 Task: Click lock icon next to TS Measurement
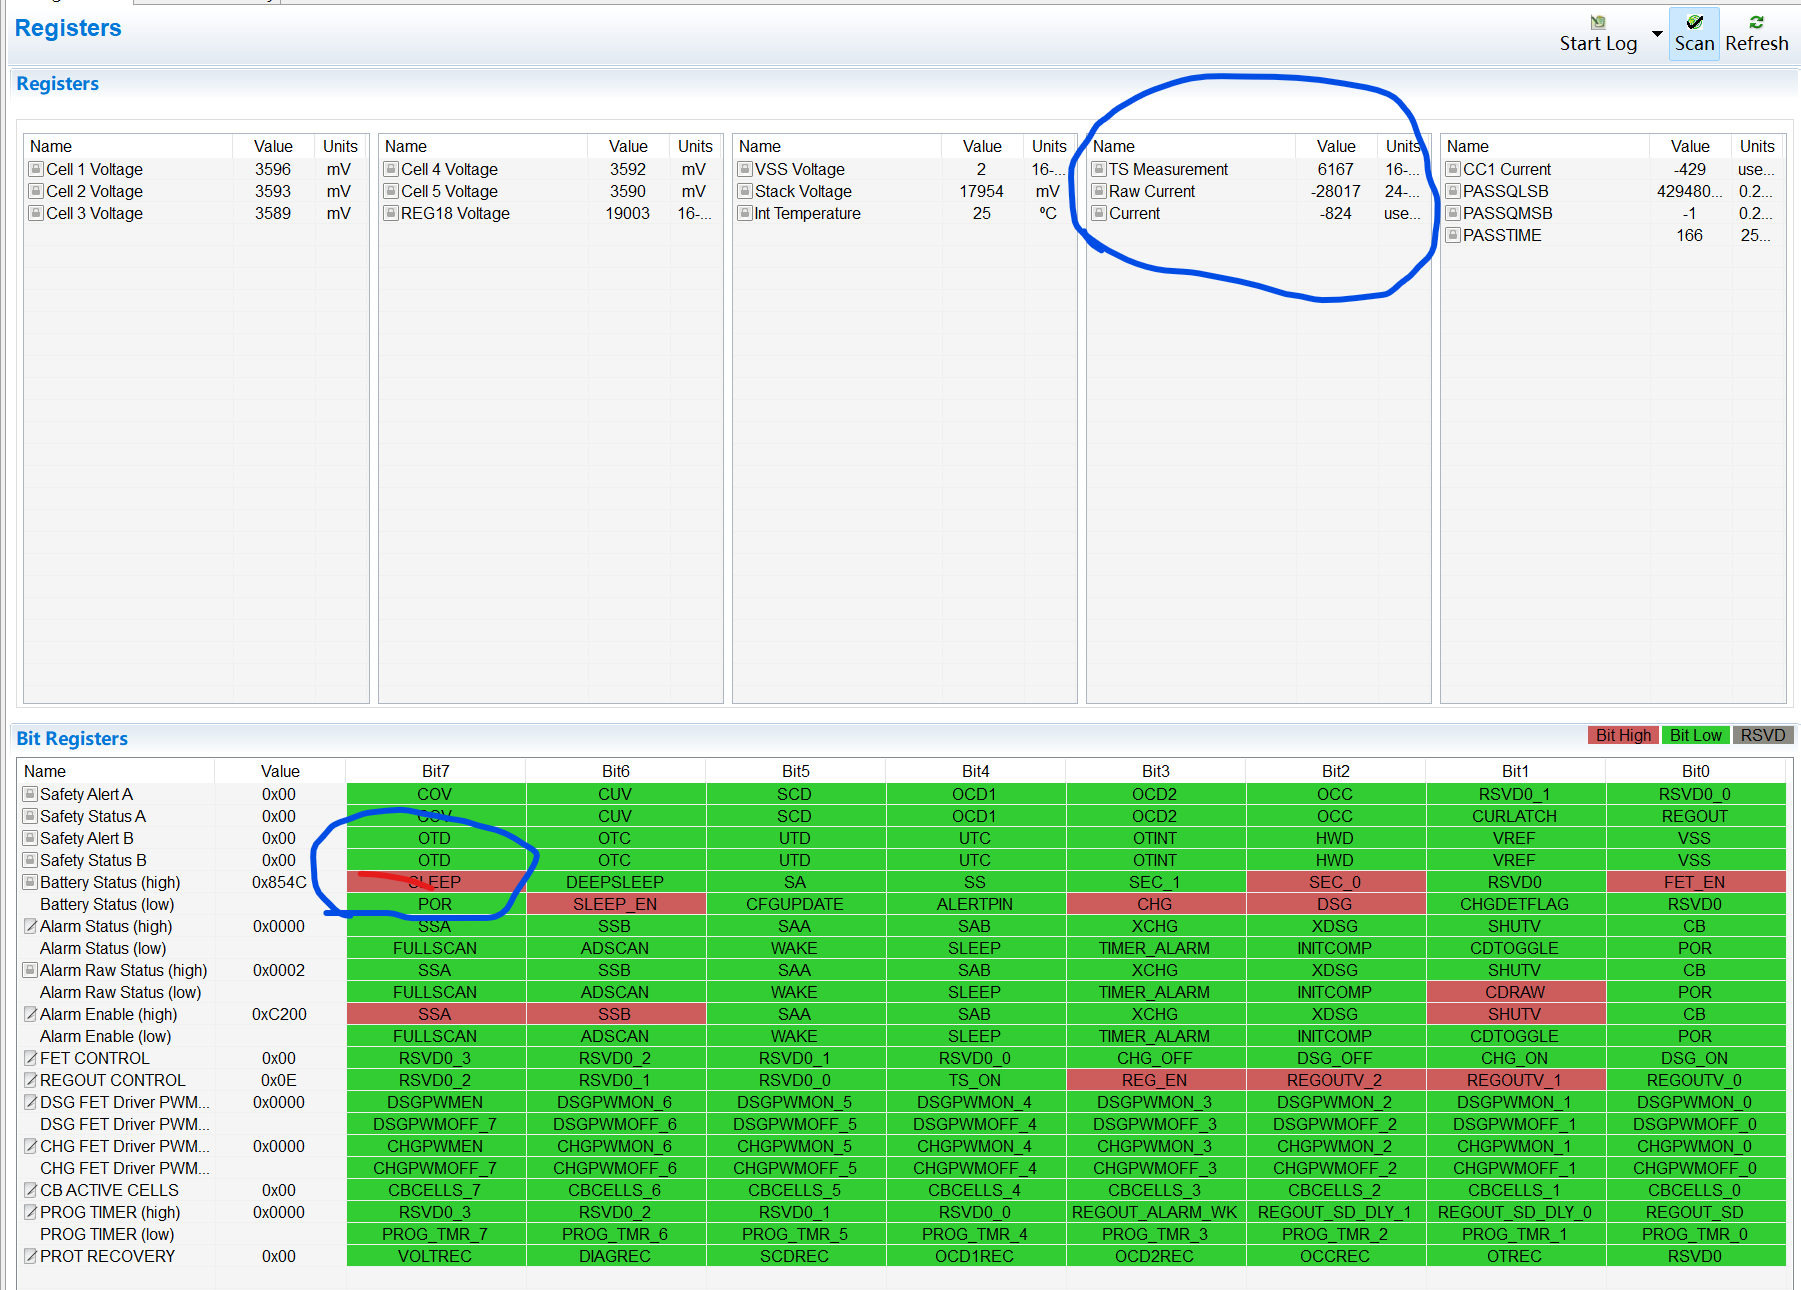1099,169
